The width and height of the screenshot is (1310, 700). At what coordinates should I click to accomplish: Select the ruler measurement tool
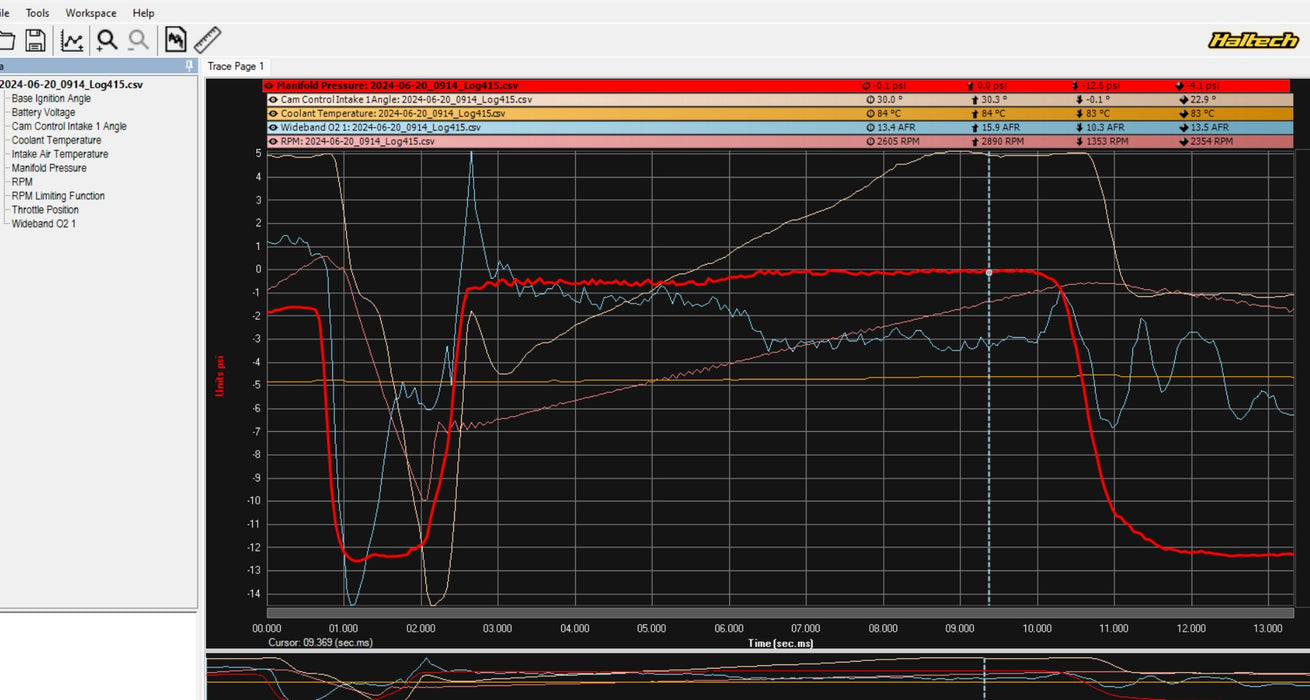208,40
